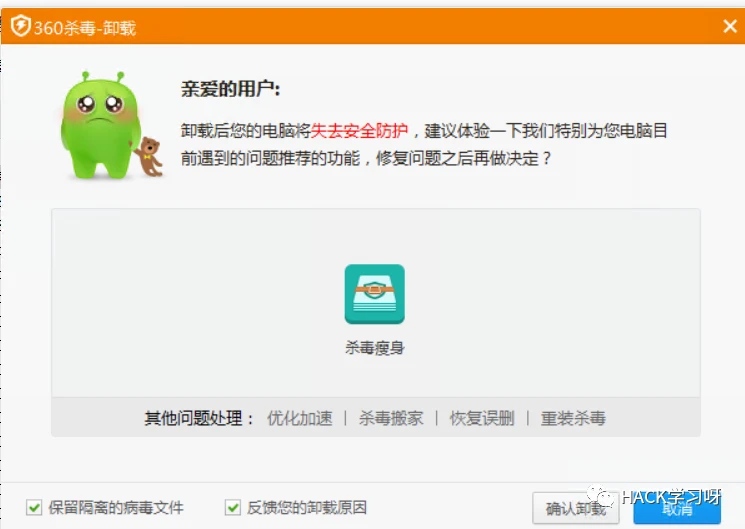This screenshot has width=745, height=529.
Task: Click the 360杀毒-卸载 title text
Action: click(x=84, y=28)
